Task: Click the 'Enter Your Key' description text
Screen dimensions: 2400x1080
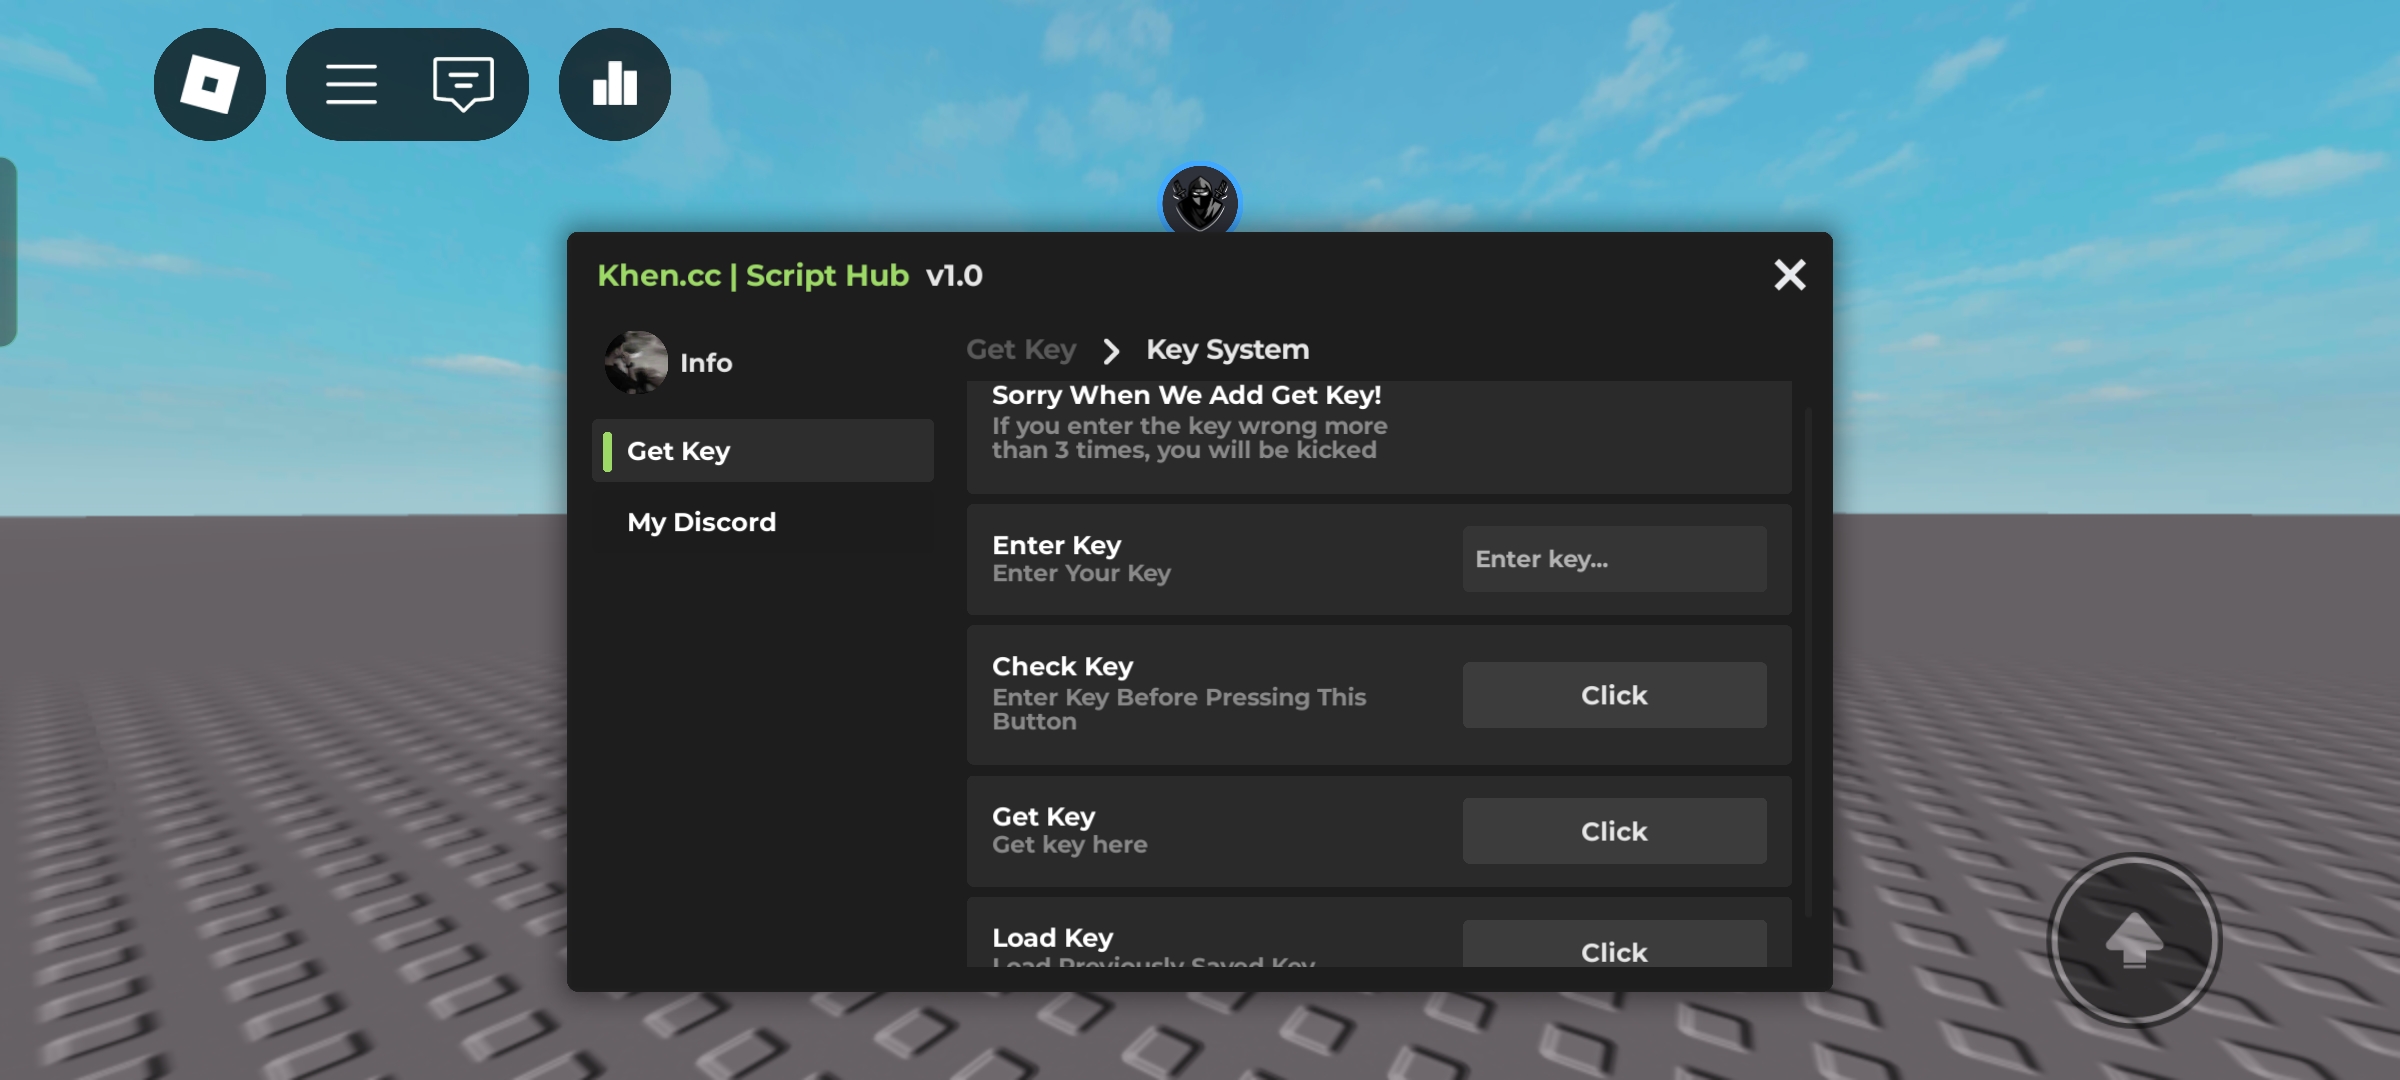Action: [1081, 573]
